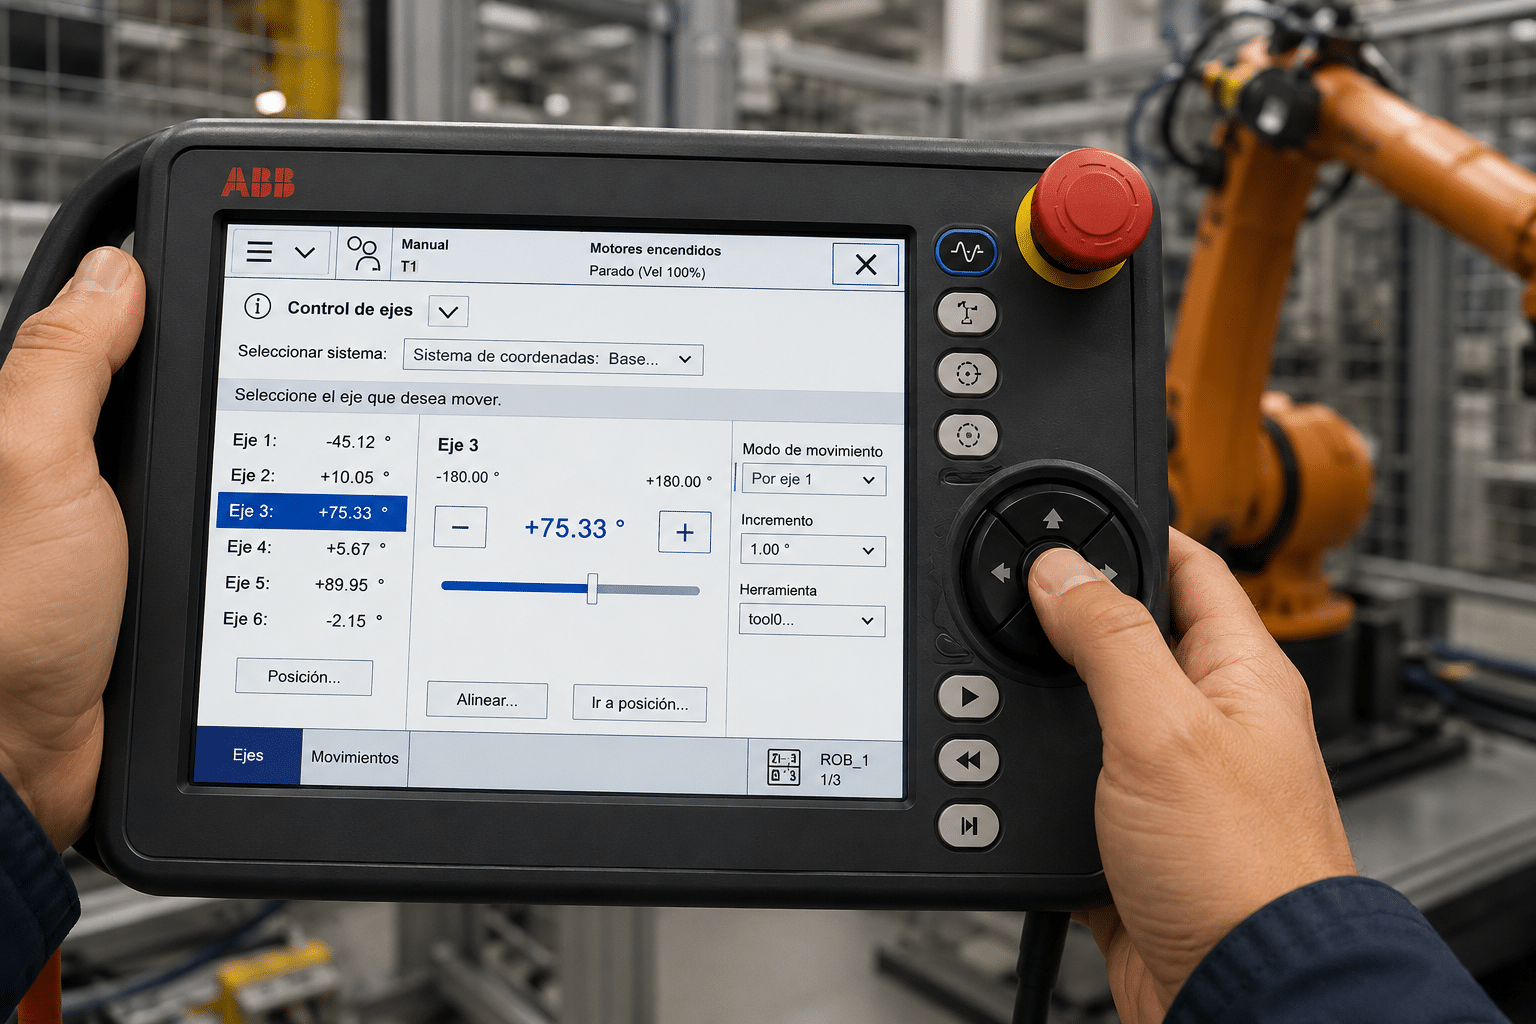Select the Eje 2 row
1536x1024 pixels.
click(311, 476)
